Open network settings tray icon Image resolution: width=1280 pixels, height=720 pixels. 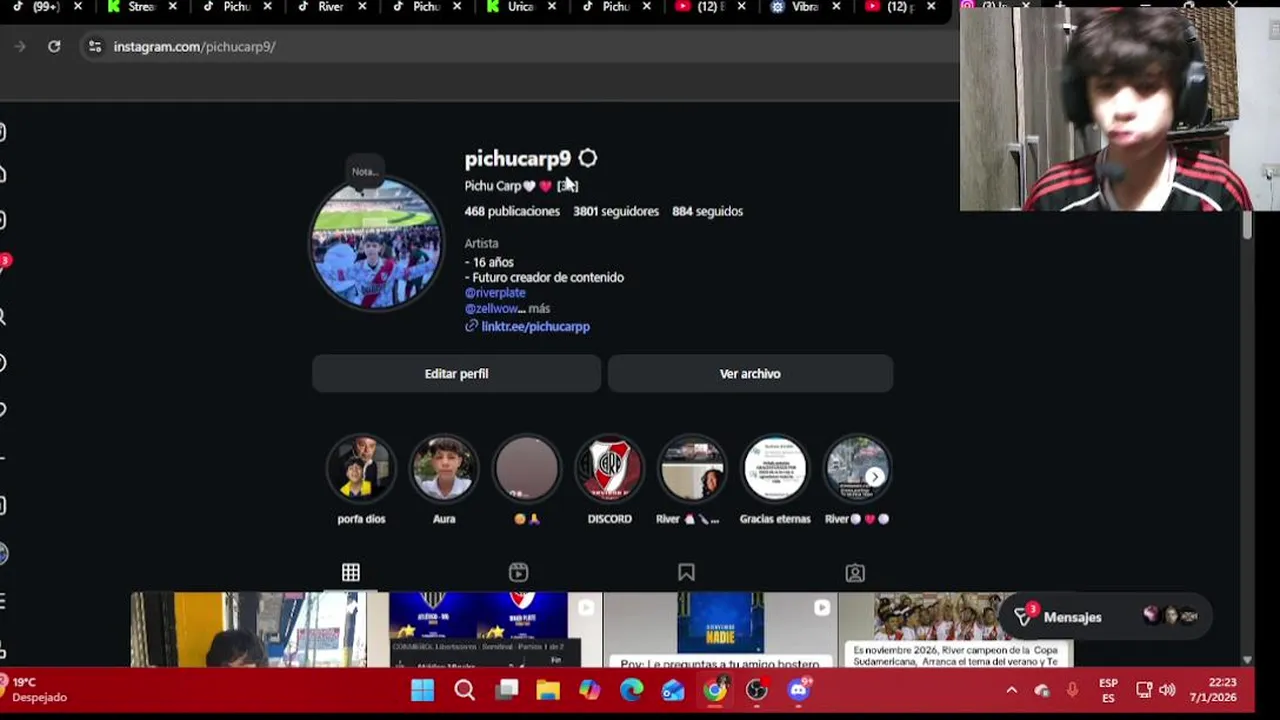click(x=1144, y=690)
